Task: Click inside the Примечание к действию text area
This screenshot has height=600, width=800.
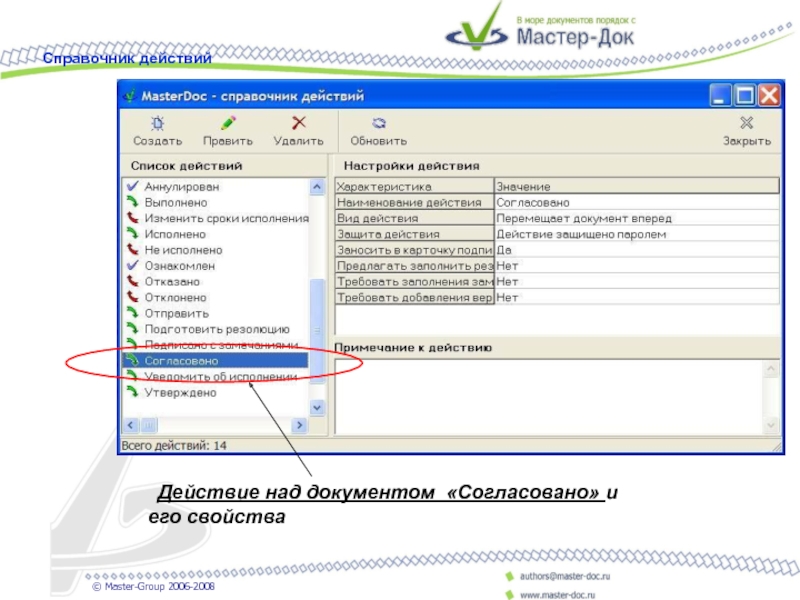Action: click(548, 396)
